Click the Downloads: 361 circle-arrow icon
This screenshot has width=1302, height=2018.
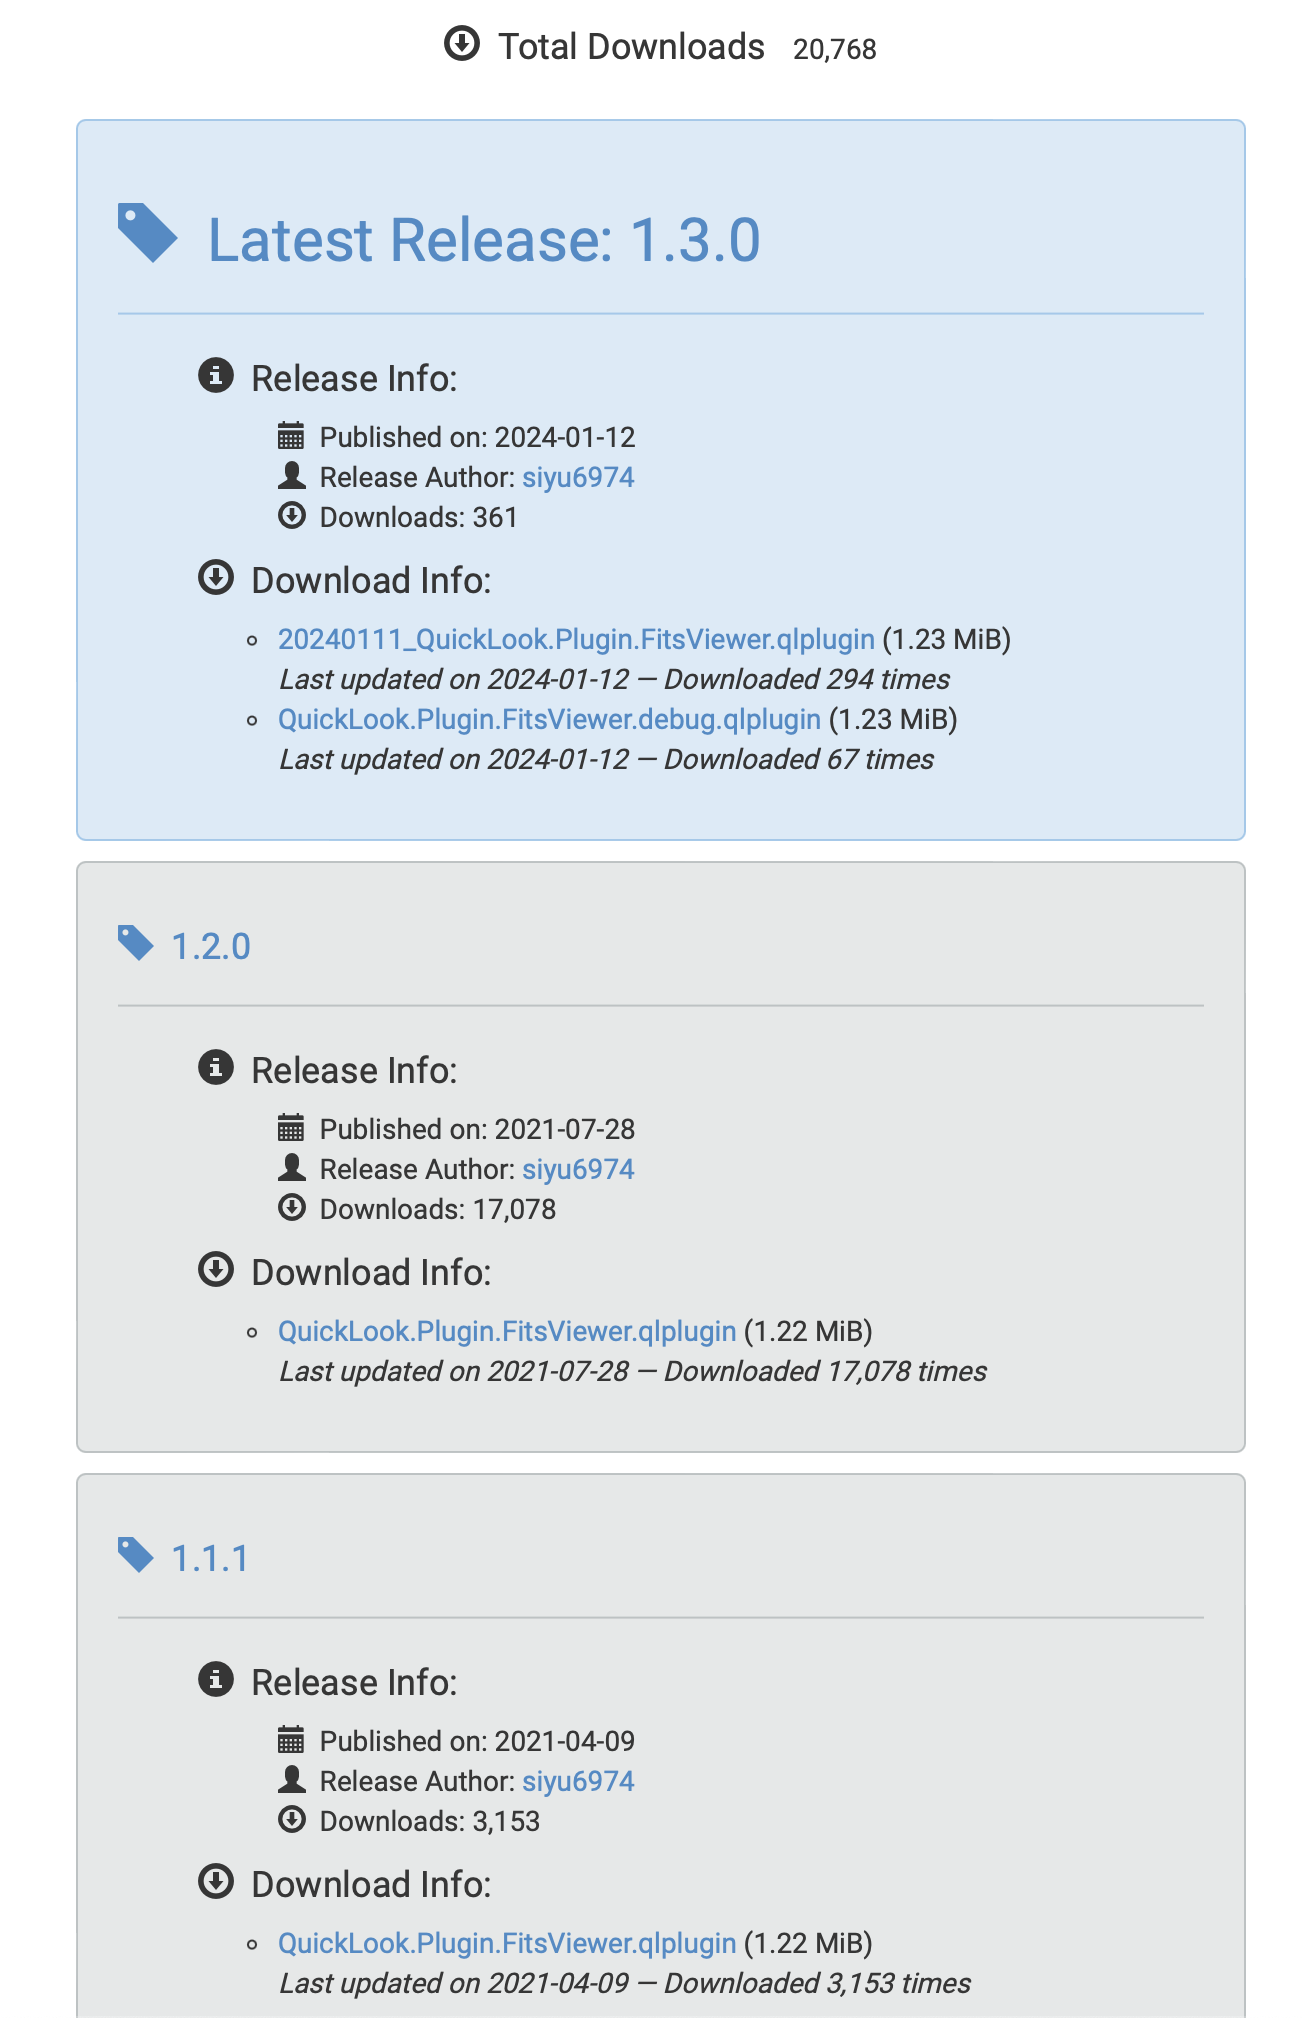(x=291, y=516)
